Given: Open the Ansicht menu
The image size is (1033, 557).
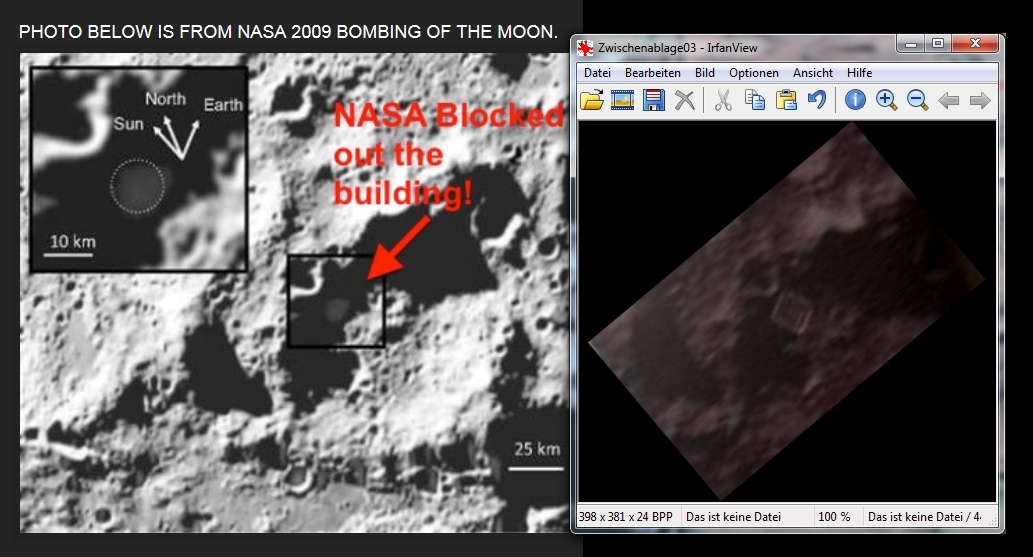Looking at the screenshot, I should 813,73.
